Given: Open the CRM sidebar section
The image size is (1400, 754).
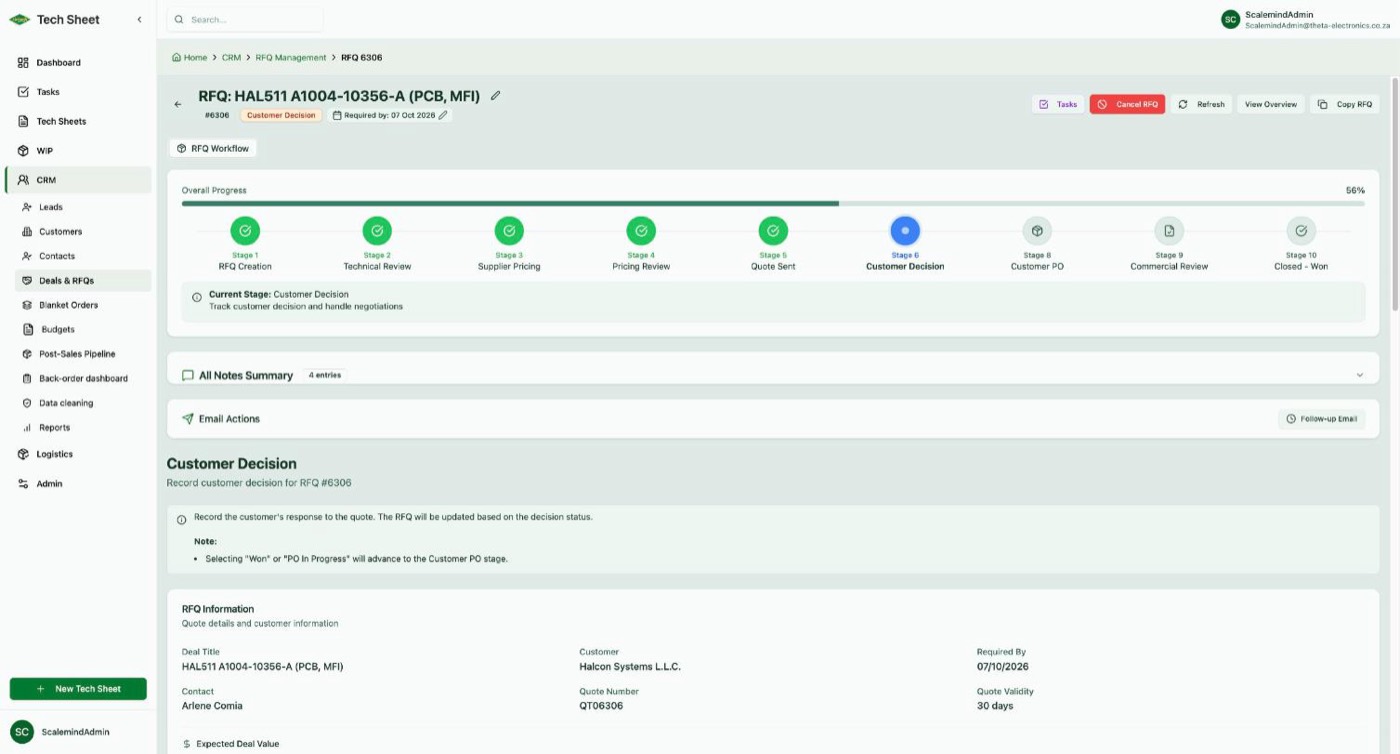Looking at the screenshot, I should [x=78, y=180].
